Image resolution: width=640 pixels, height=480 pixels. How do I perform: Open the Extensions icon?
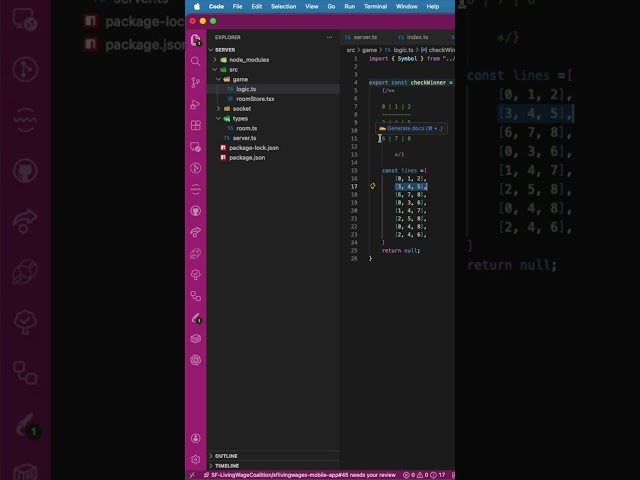[196, 125]
